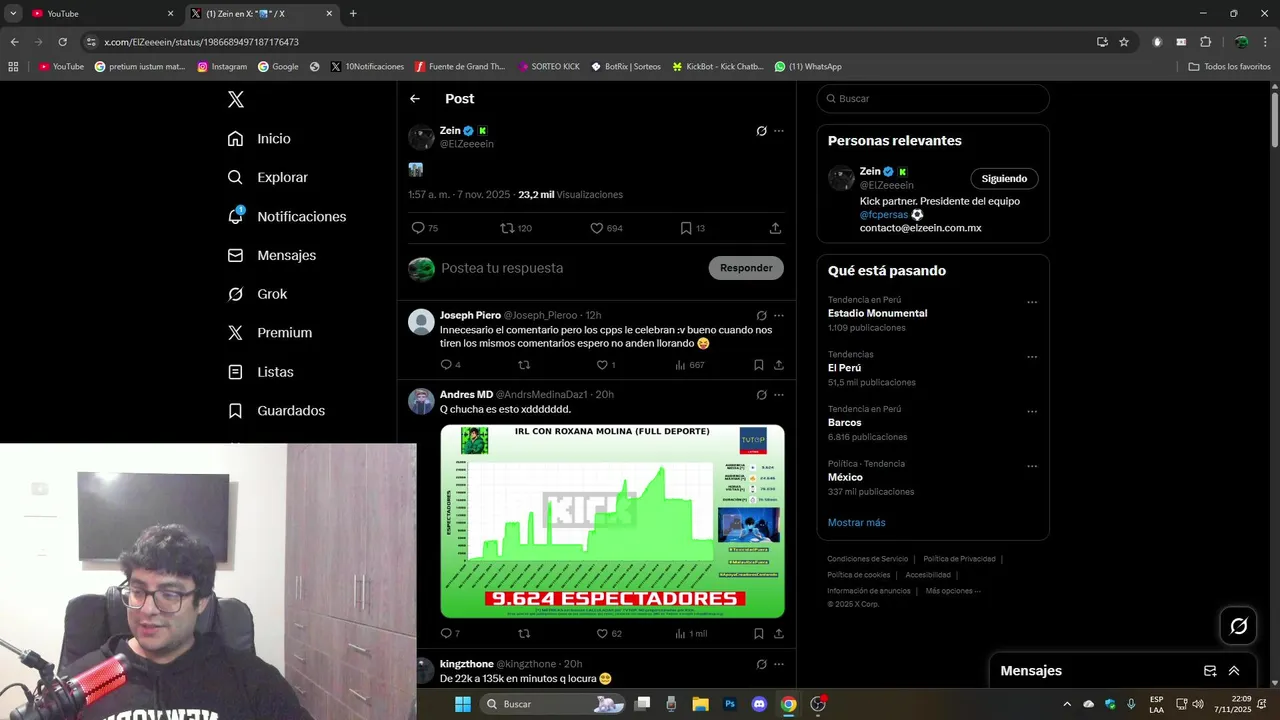The image size is (1280, 720).
Task: Open File Explorer from the taskbar
Action: click(x=700, y=704)
